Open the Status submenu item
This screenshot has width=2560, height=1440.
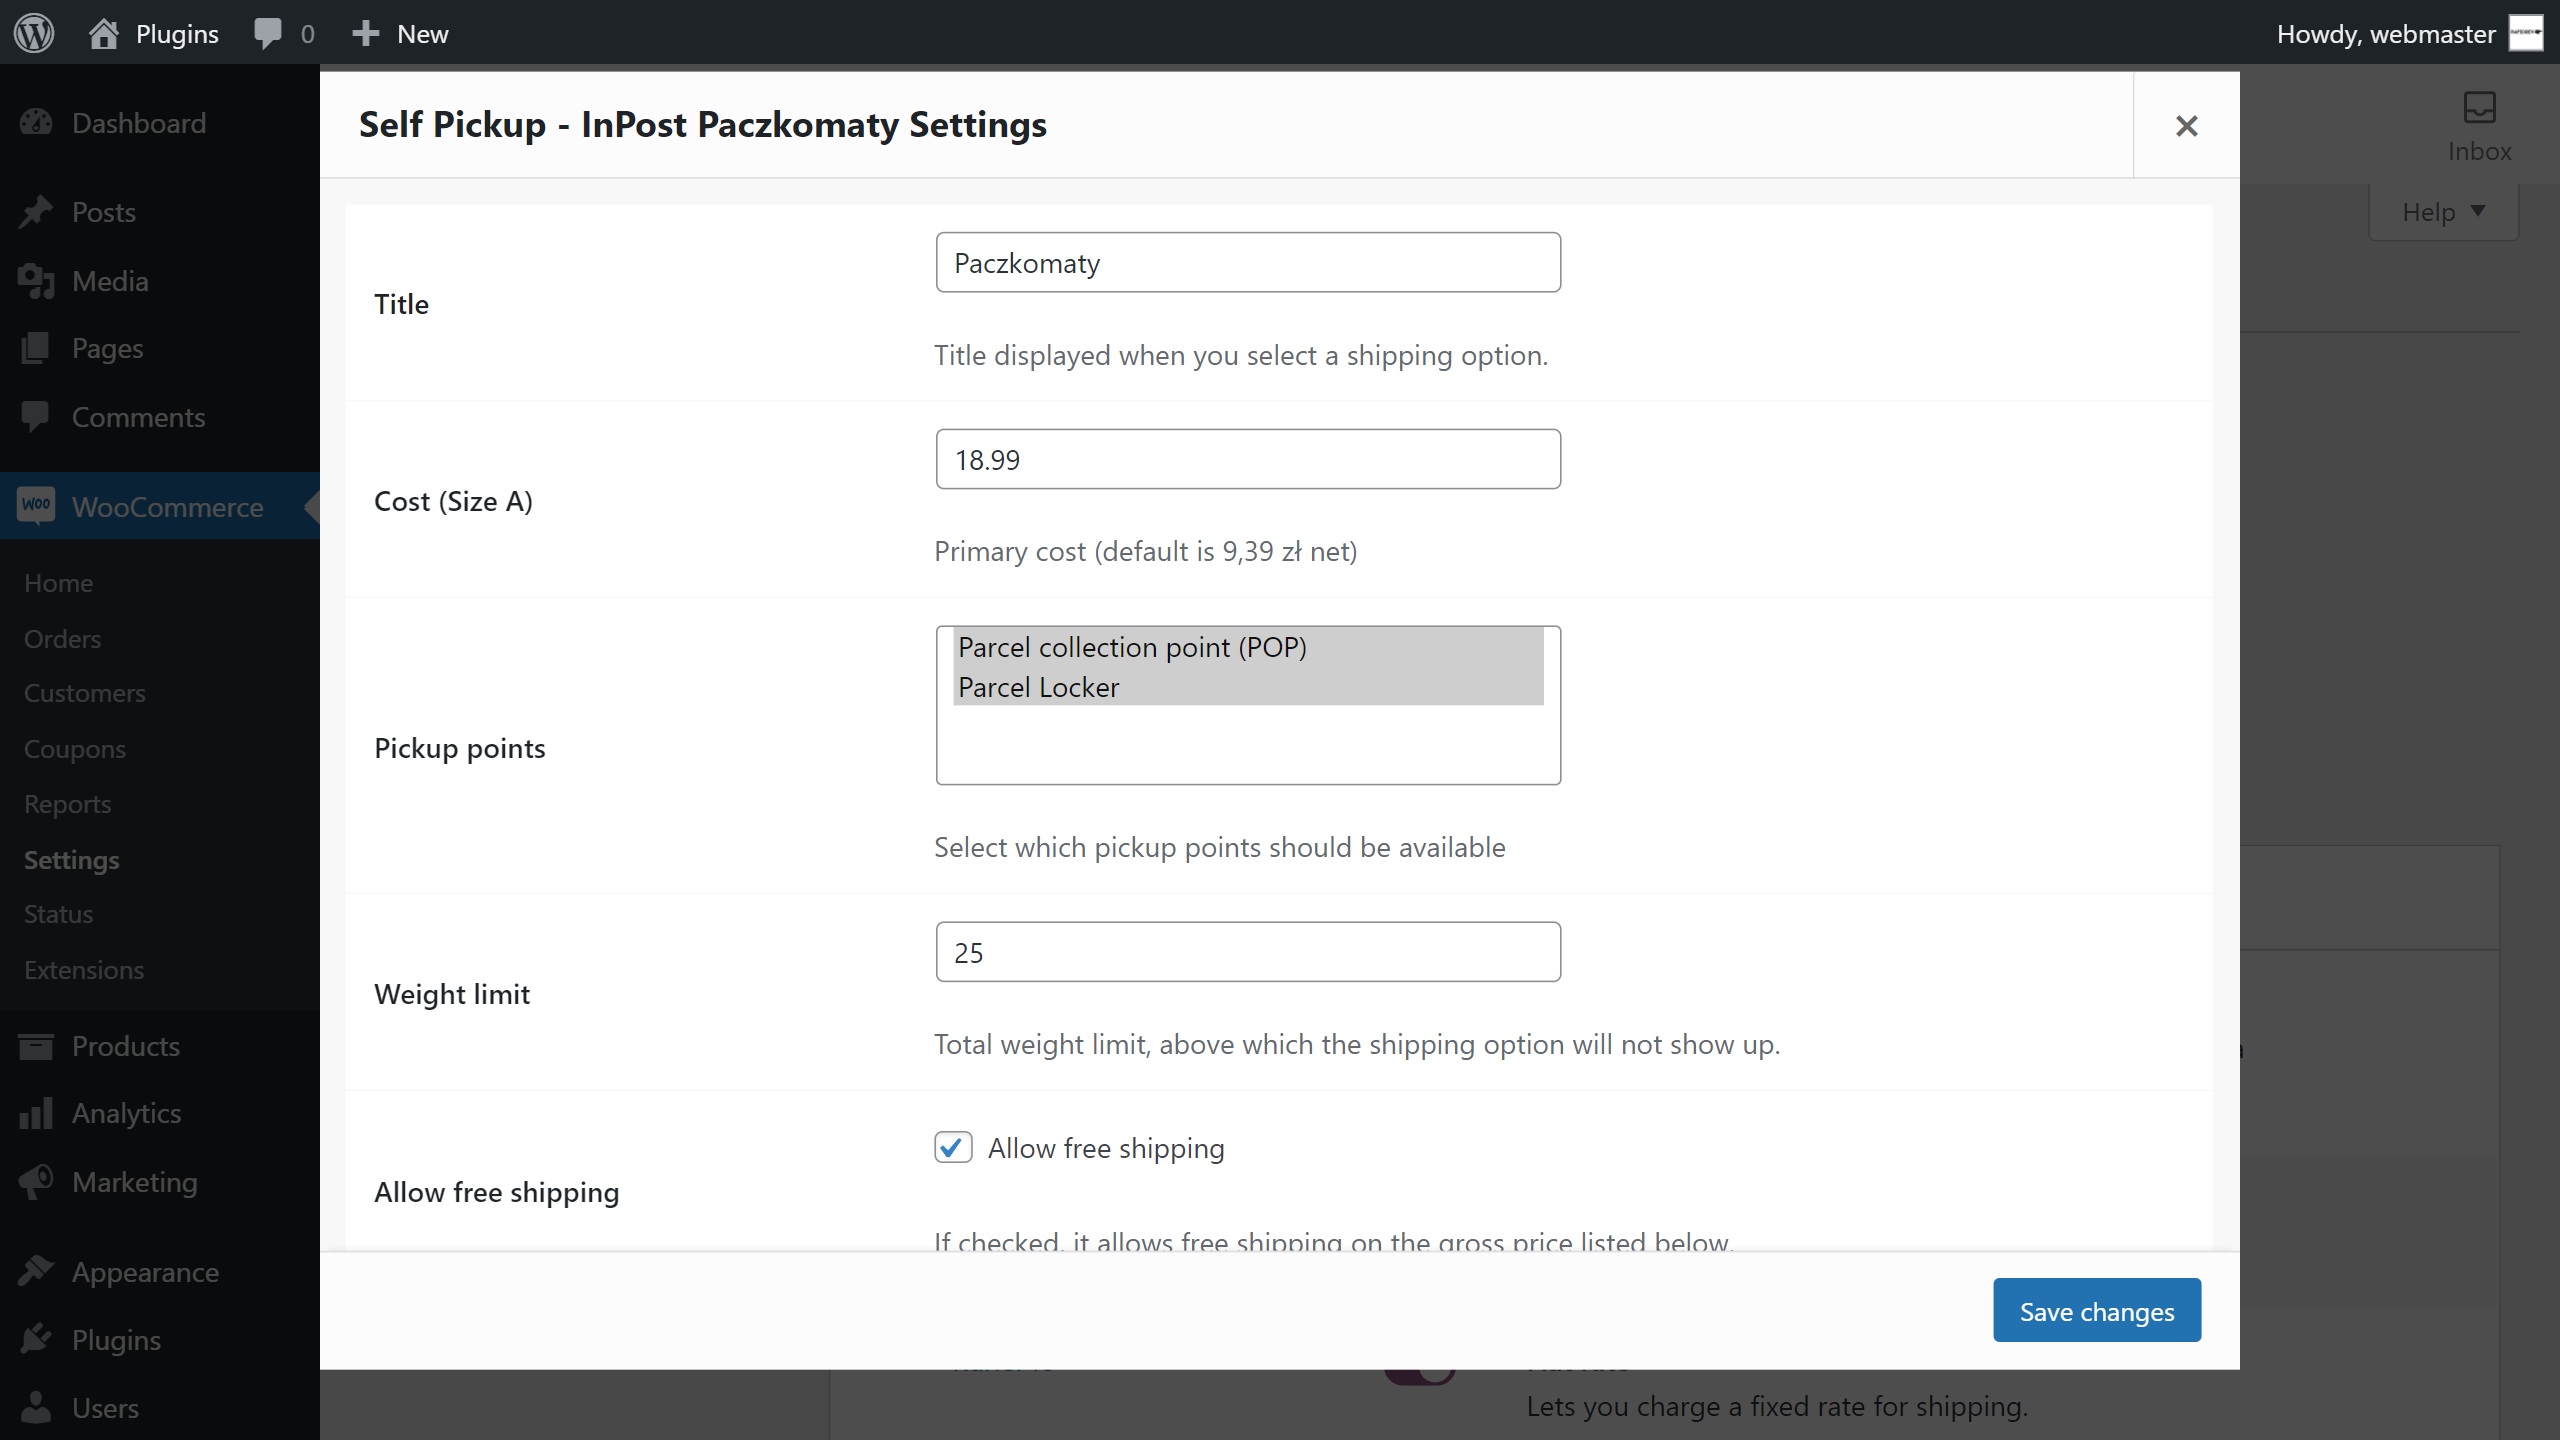pyautogui.click(x=59, y=914)
